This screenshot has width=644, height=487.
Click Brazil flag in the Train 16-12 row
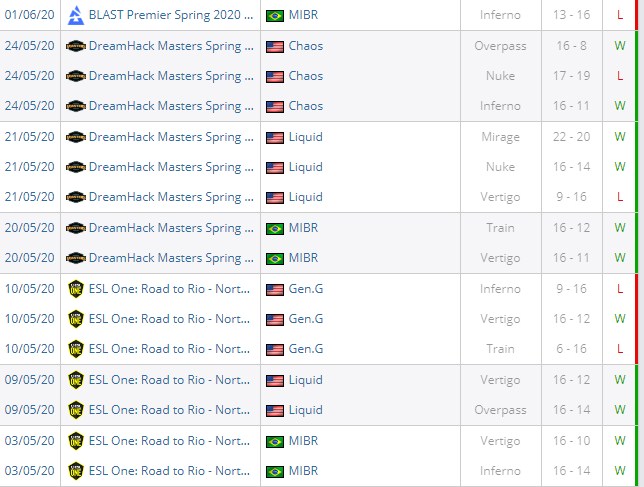click(x=275, y=228)
